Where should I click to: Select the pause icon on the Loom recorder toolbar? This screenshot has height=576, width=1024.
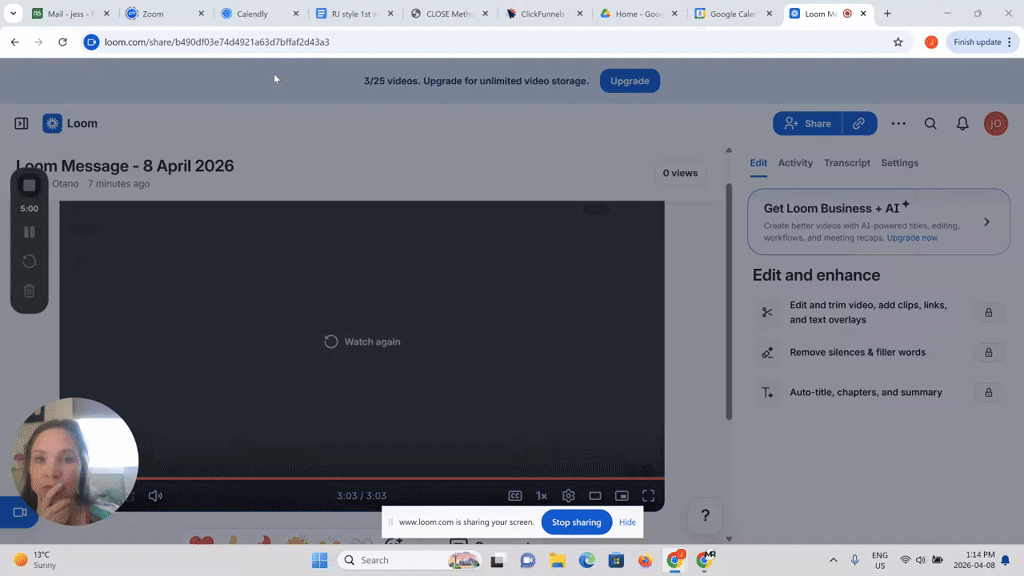(29, 232)
